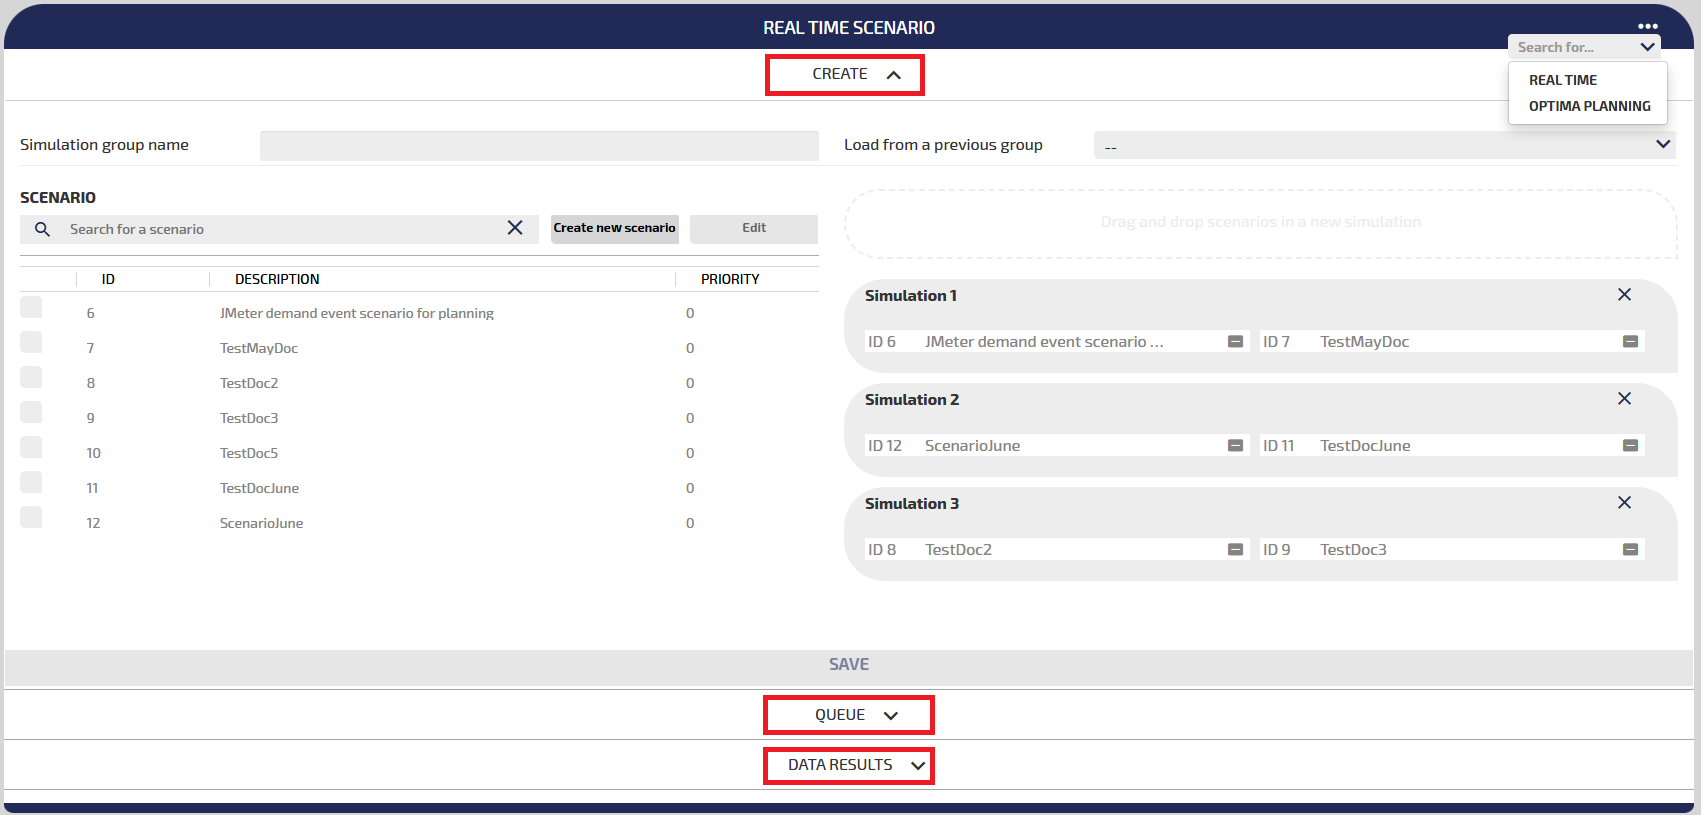Viewport: 1701px width, 815px height.
Task: Click the three-dots options icon
Action: (x=1648, y=26)
